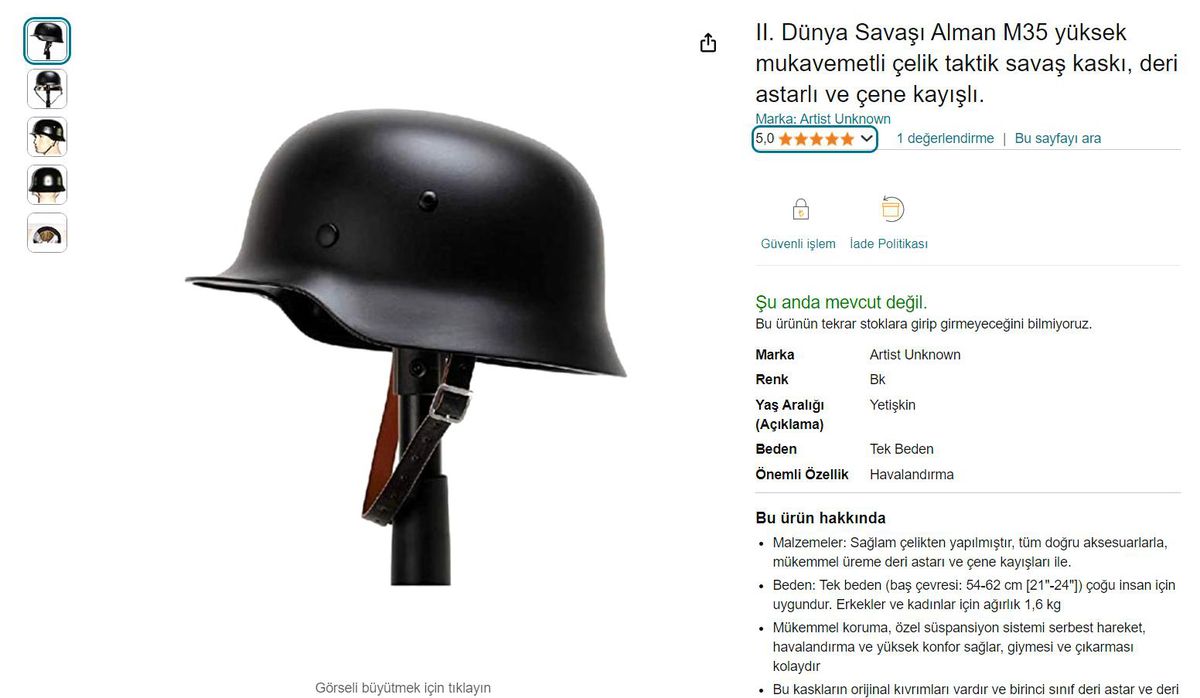The width and height of the screenshot is (1200, 698).
Task: Click the İade Politikası return icon
Action: 892,209
